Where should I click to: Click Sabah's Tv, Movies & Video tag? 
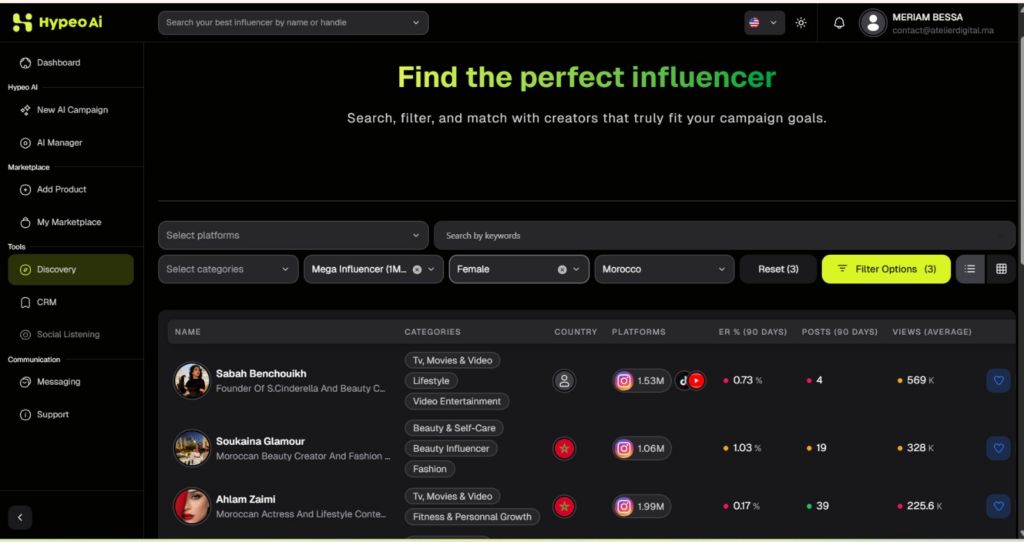tap(453, 360)
